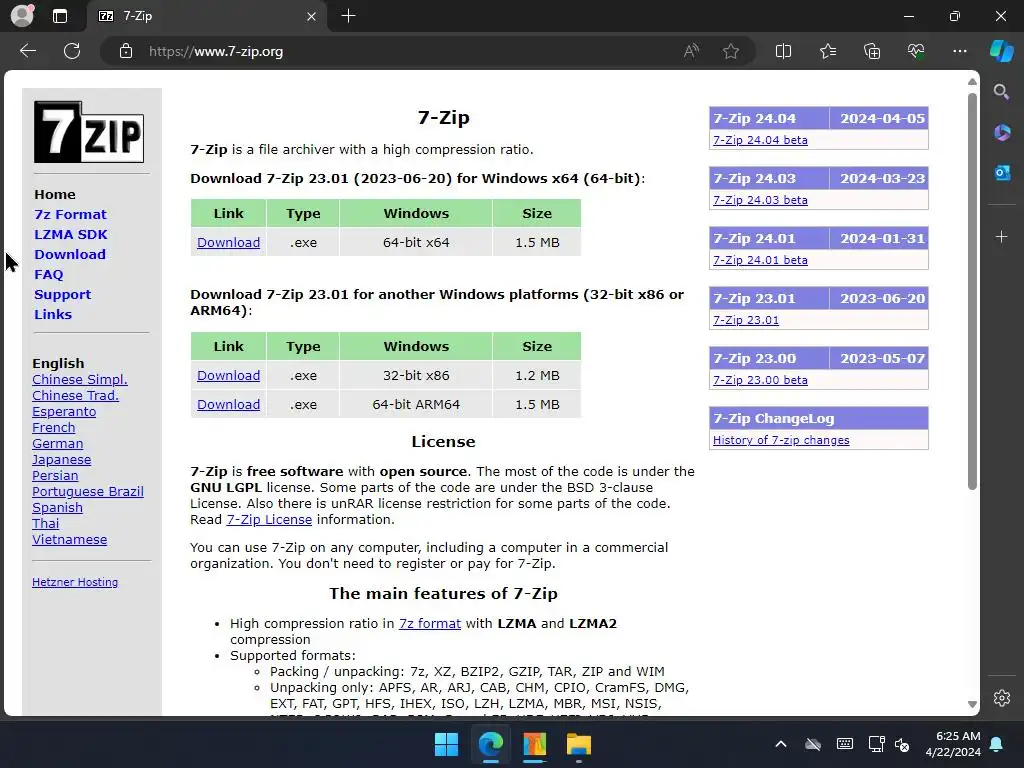Switch language to Persian
Image resolution: width=1024 pixels, height=768 pixels.
pos(55,475)
